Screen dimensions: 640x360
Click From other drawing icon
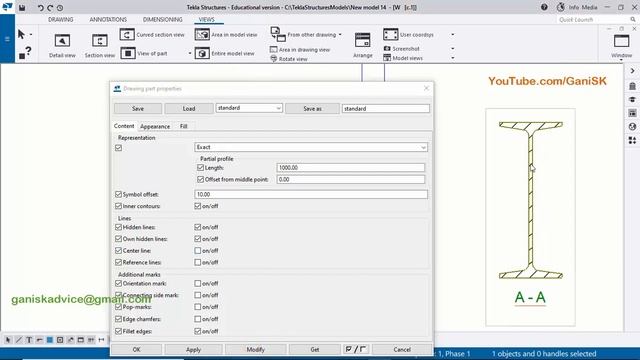(x=278, y=34)
